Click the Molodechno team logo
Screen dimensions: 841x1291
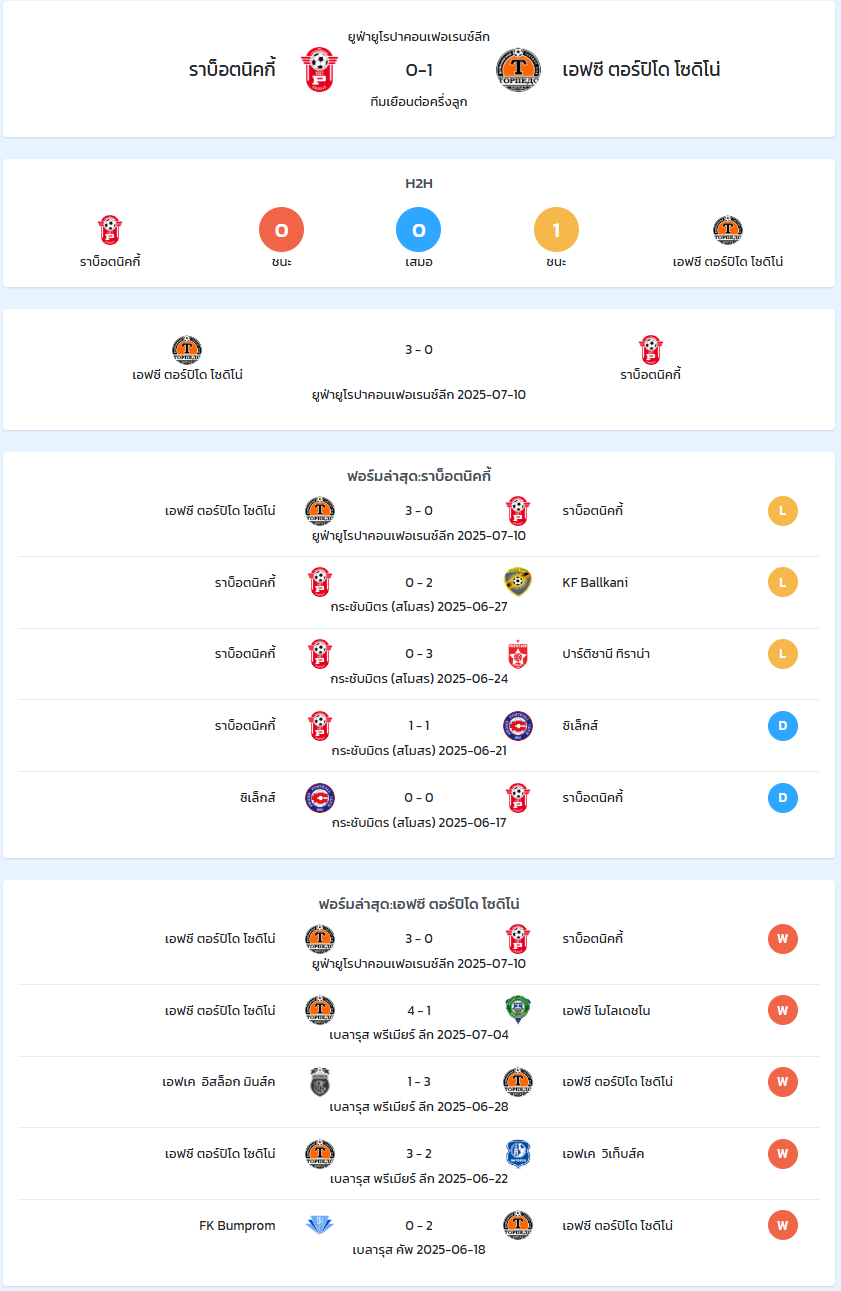pos(518,1010)
